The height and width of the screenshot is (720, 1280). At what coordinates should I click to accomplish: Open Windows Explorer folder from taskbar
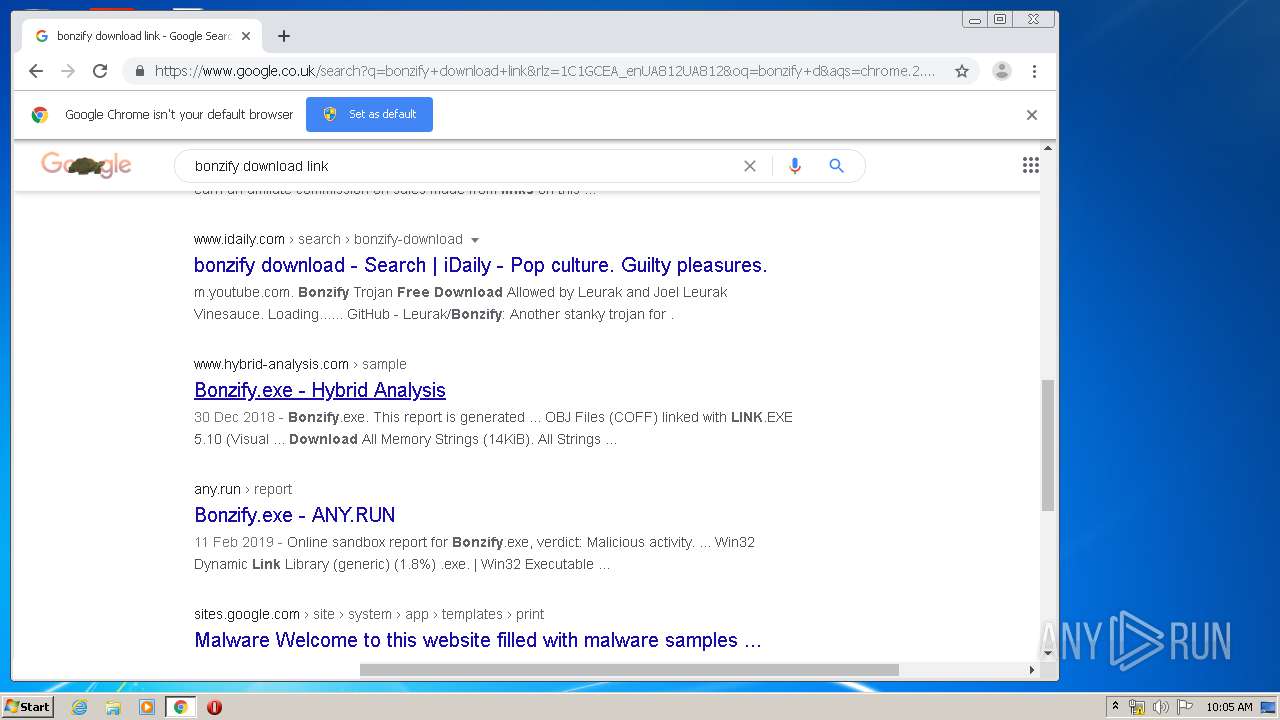coord(113,707)
